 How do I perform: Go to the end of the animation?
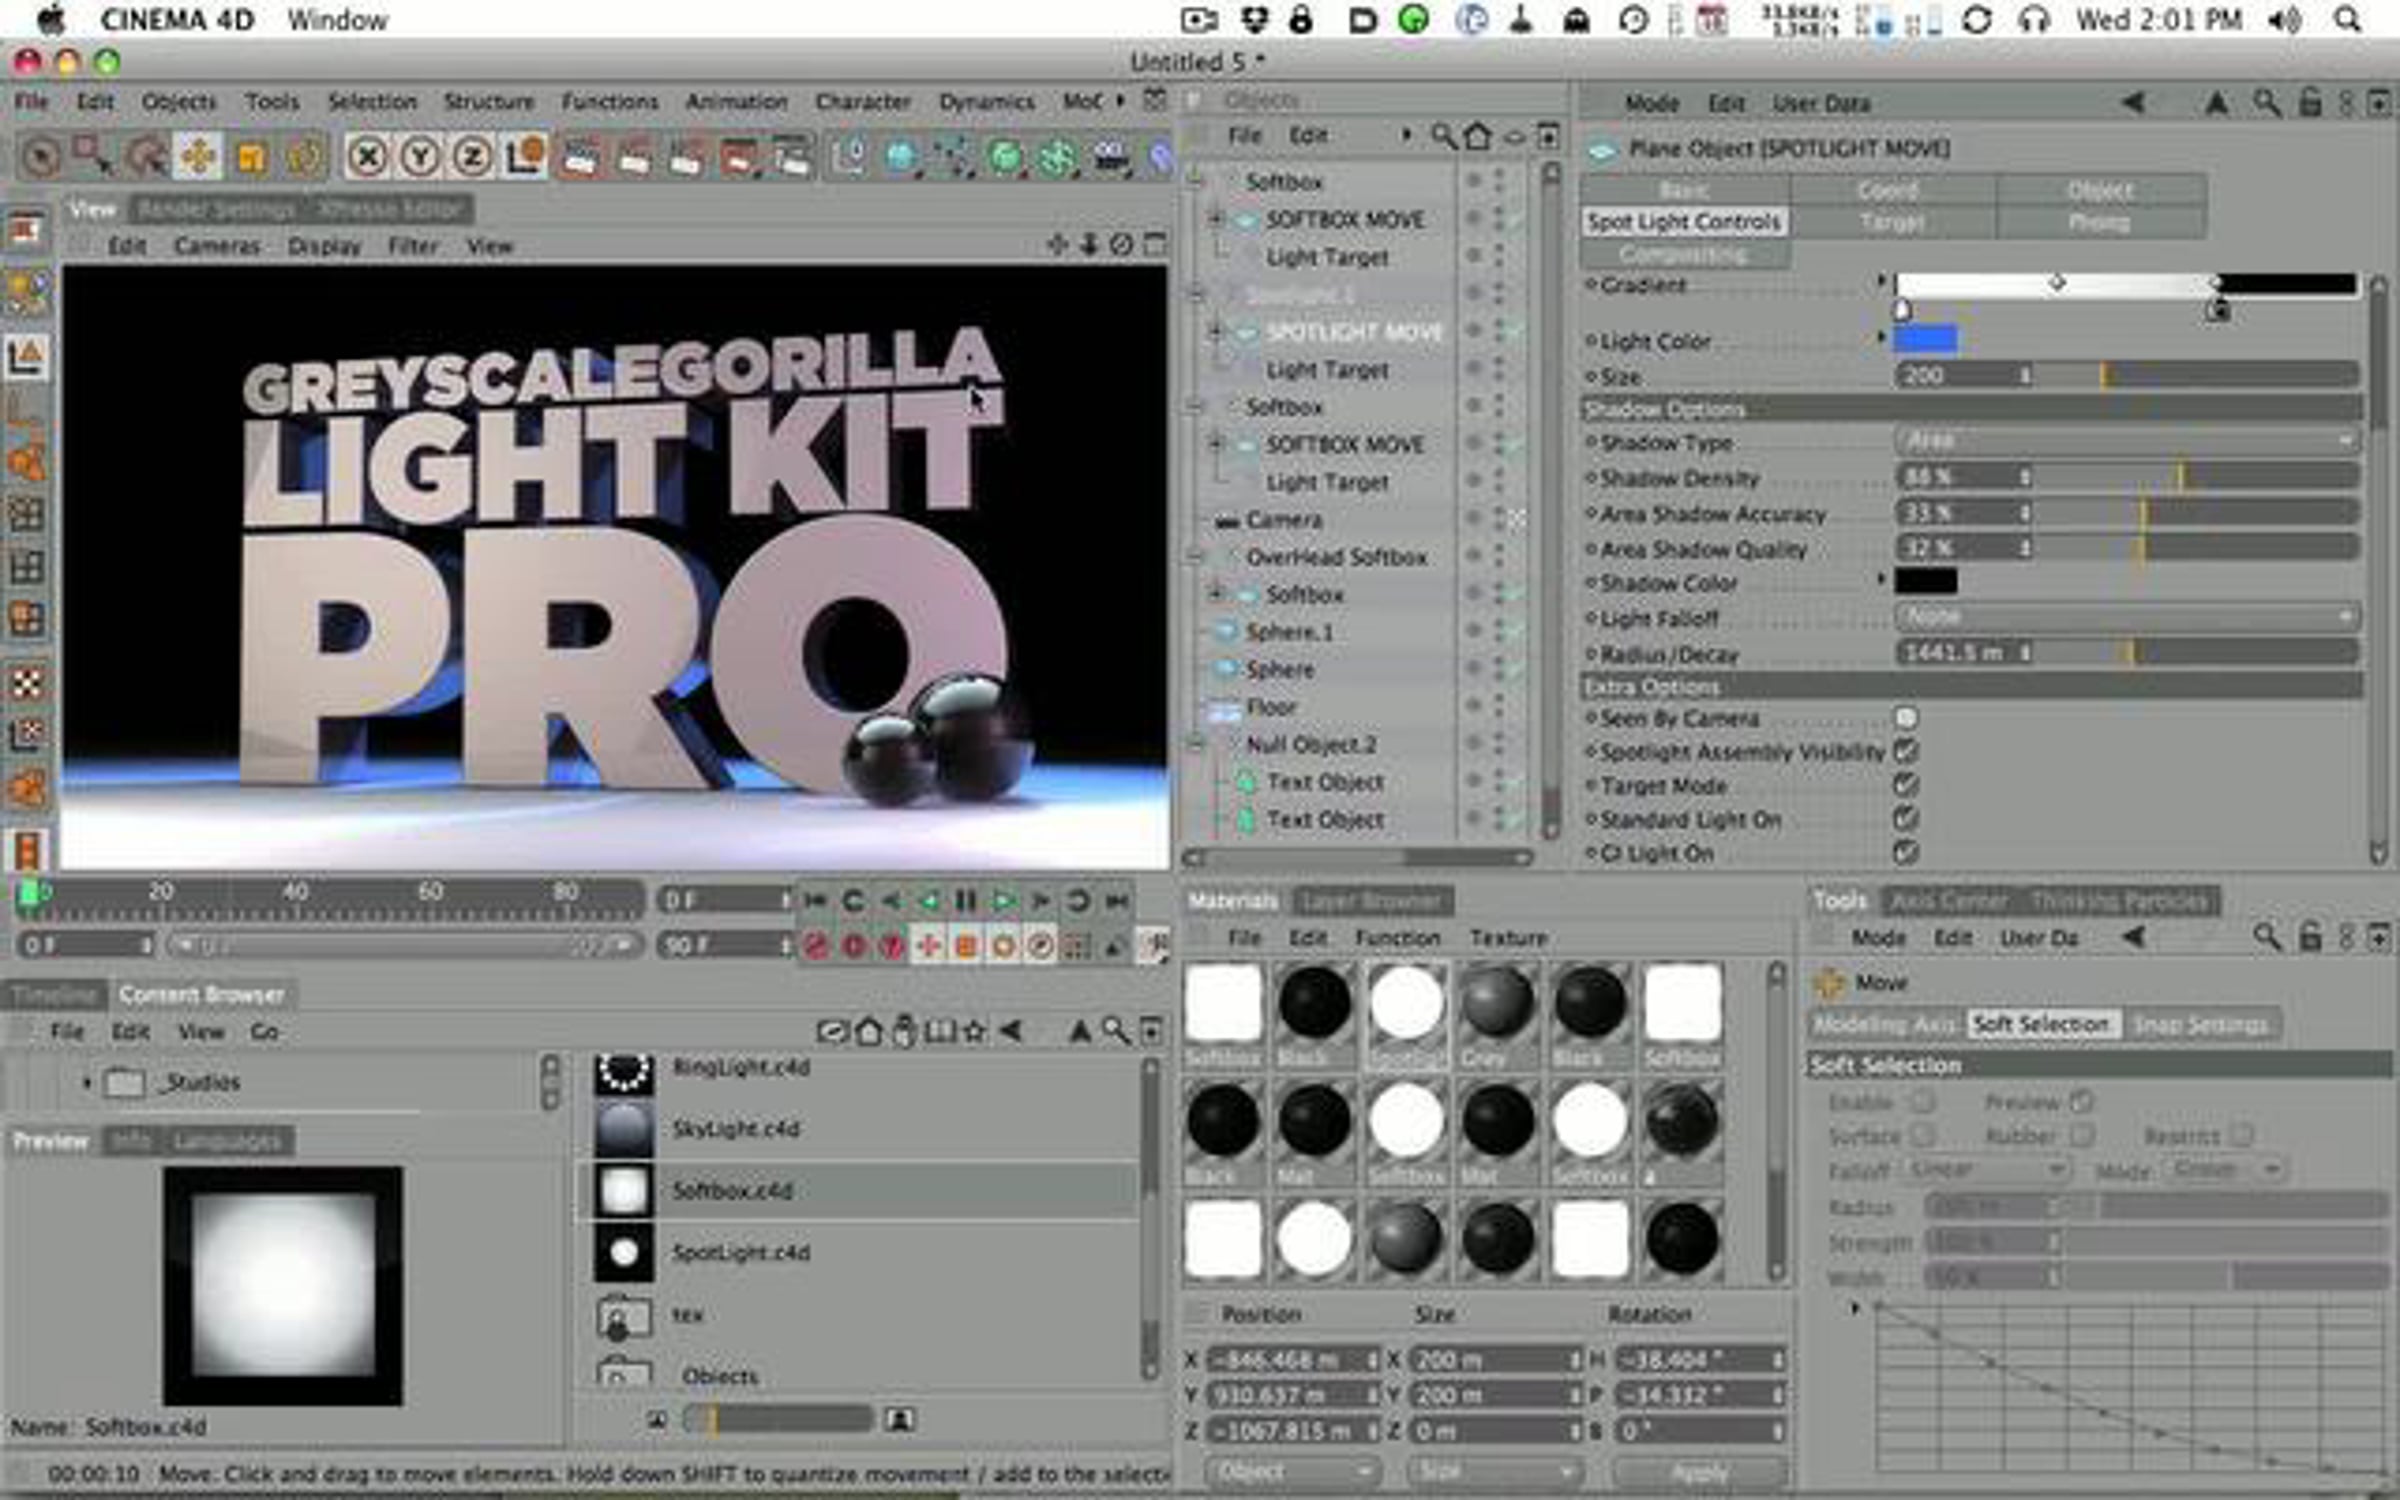(x=1117, y=901)
